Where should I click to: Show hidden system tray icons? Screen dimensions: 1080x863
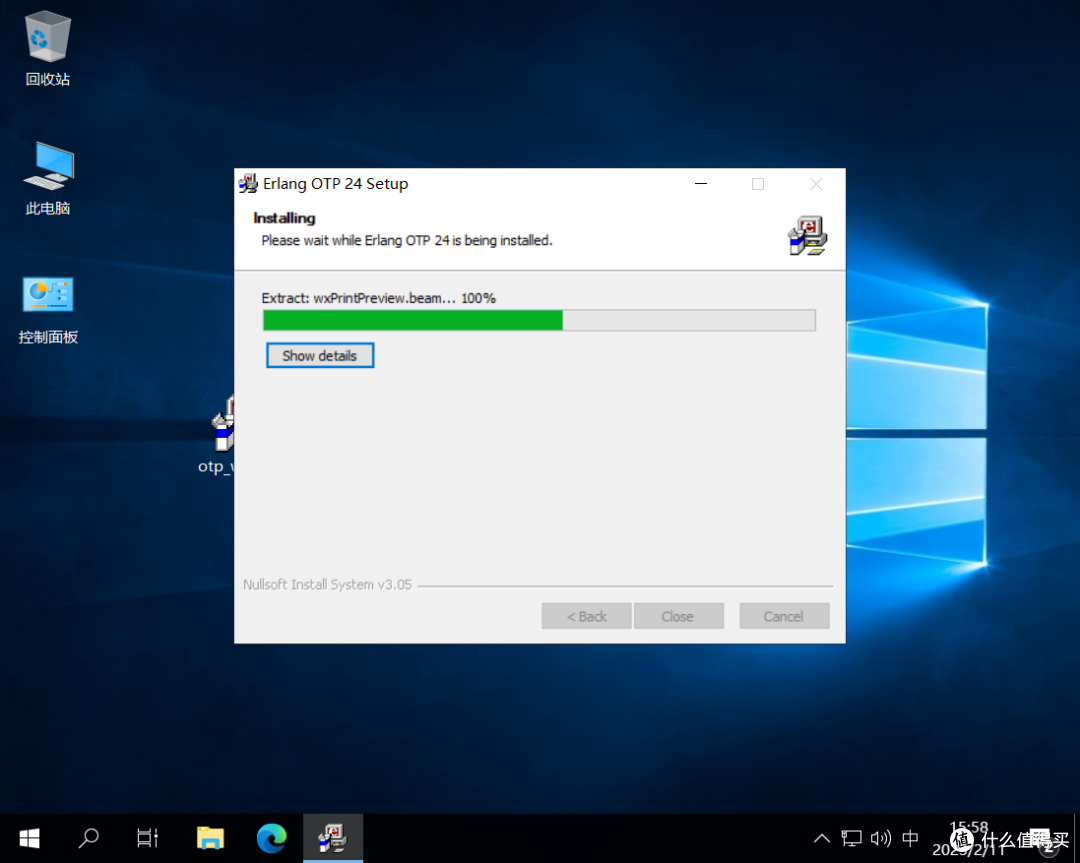[821, 838]
